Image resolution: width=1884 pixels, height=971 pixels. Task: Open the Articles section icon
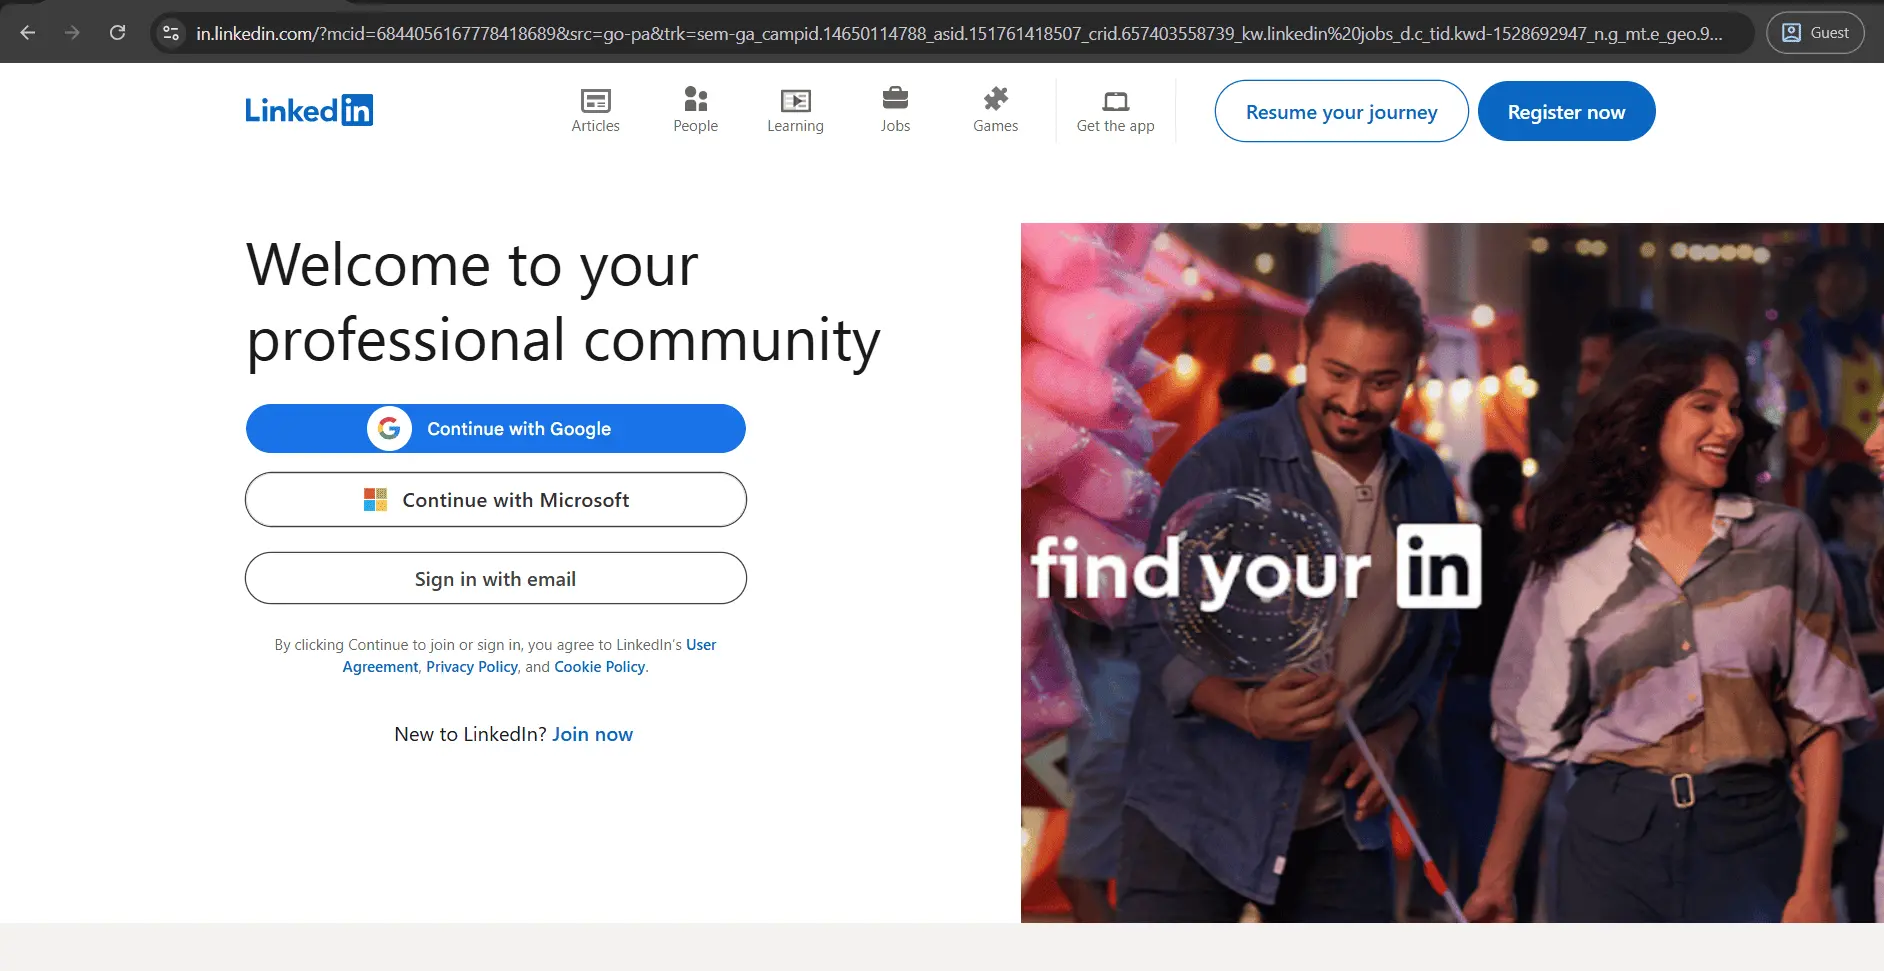coord(595,102)
